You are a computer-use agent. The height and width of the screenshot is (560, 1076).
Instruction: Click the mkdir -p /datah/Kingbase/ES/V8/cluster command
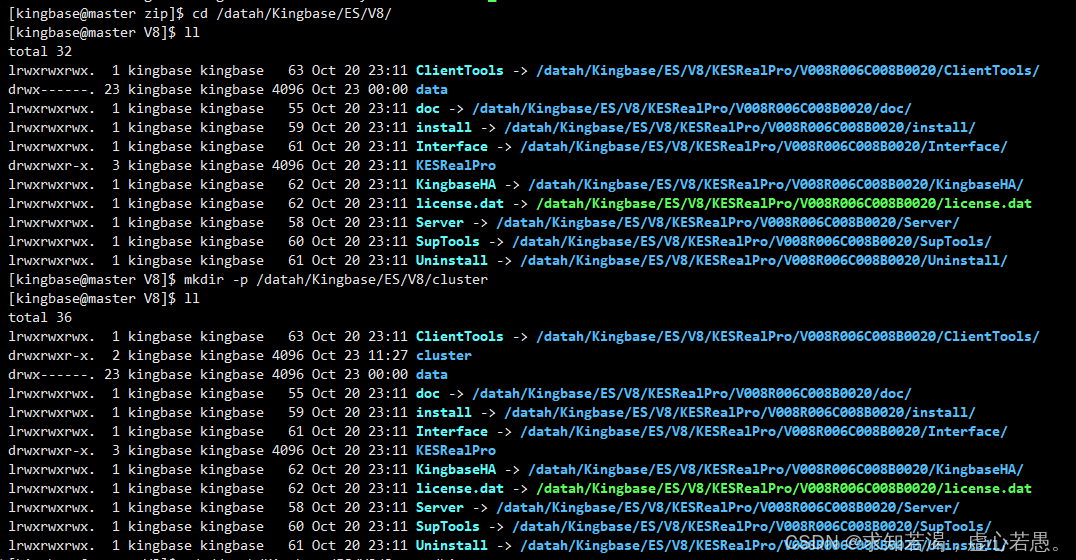[336, 280]
